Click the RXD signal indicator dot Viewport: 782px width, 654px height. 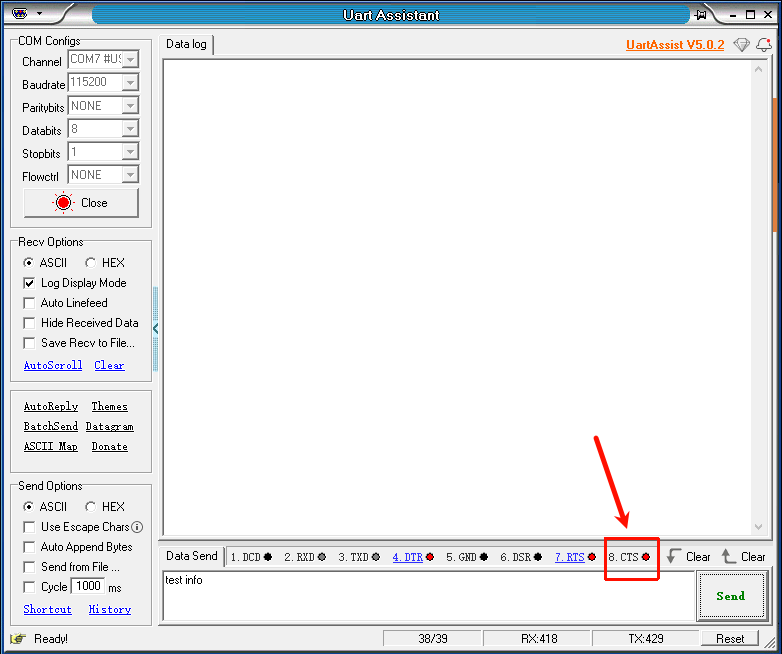pyautogui.click(x=322, y=557)
